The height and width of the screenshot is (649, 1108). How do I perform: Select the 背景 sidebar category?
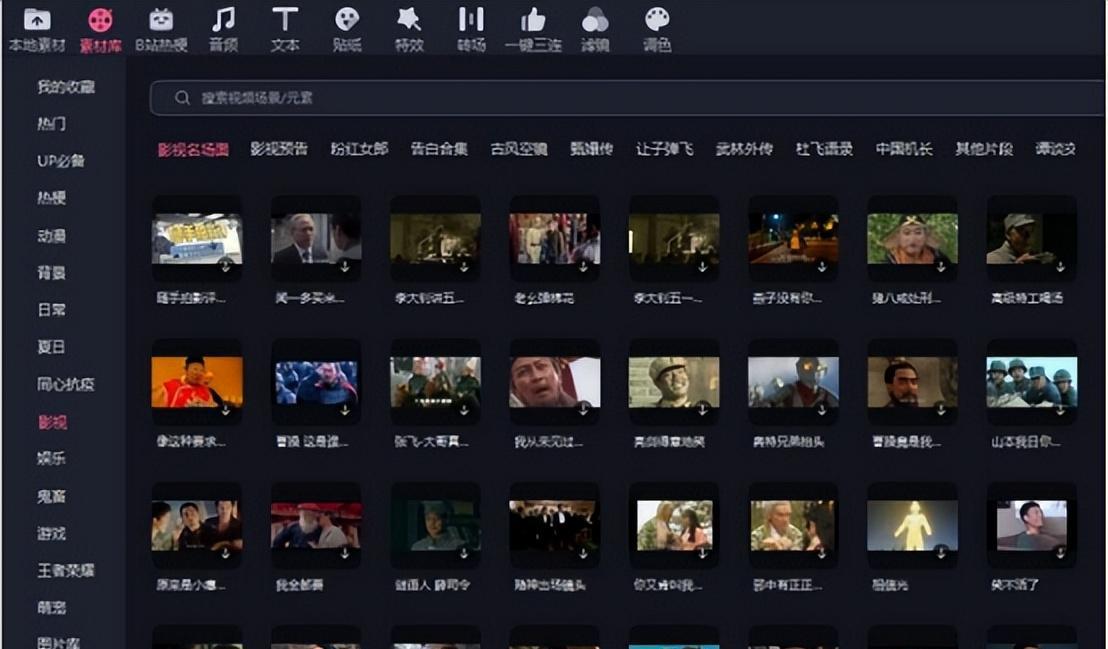(x=52, y=272)
